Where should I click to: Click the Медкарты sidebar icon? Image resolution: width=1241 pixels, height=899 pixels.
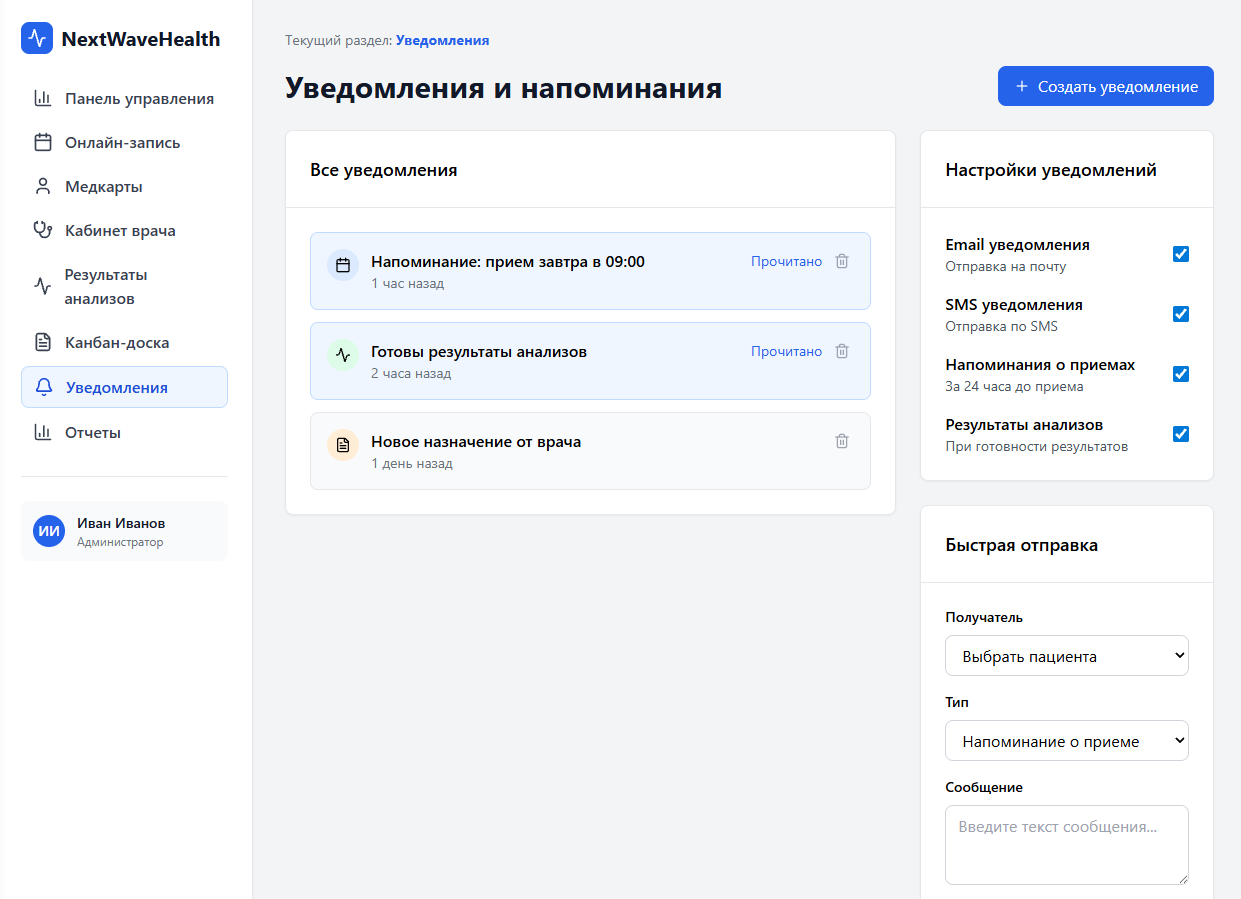point(43,186)
